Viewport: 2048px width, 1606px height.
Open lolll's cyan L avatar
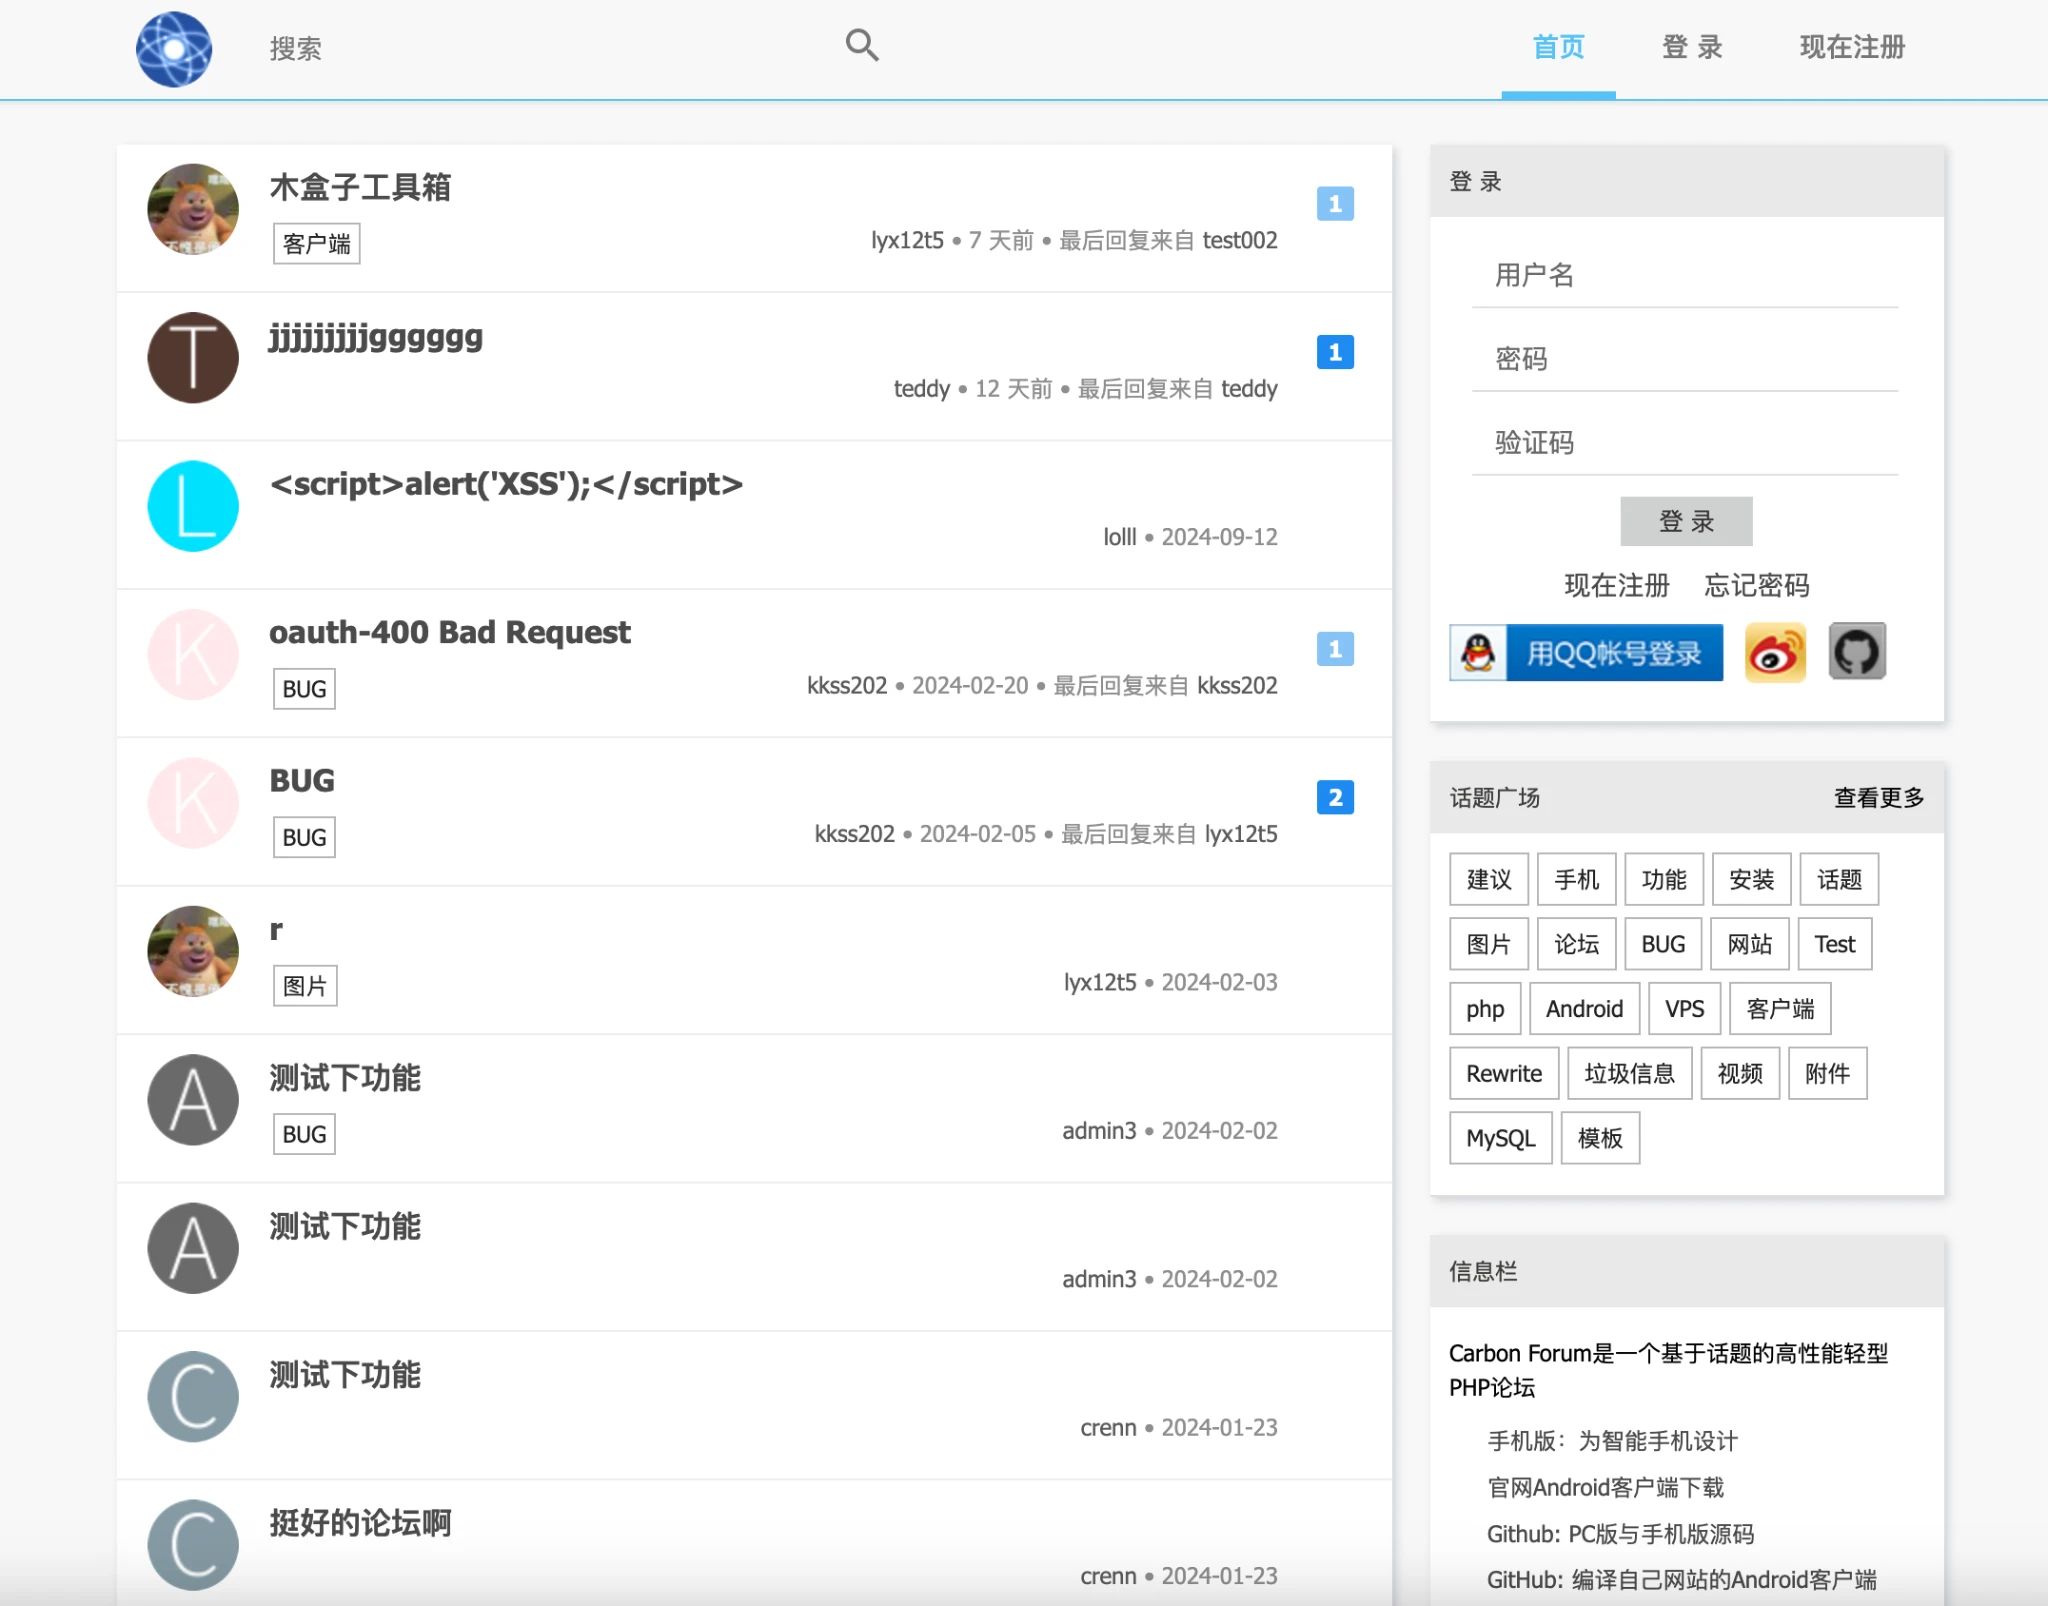pyautogui.click(x=193, y=506)
